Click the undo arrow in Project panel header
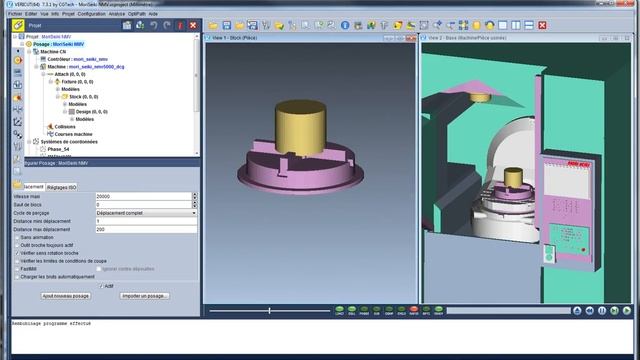Viewport: 640px width, 360px height. pyautogui.click(x=153, y=25)
